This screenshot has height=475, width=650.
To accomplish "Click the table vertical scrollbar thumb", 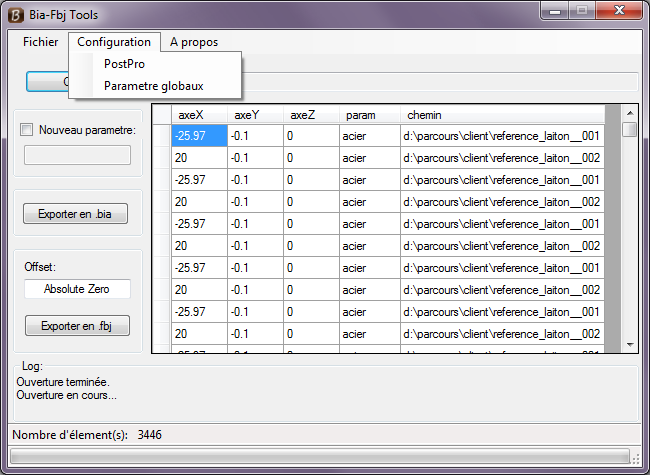I will pyautogui.click(x=630, y=129).
